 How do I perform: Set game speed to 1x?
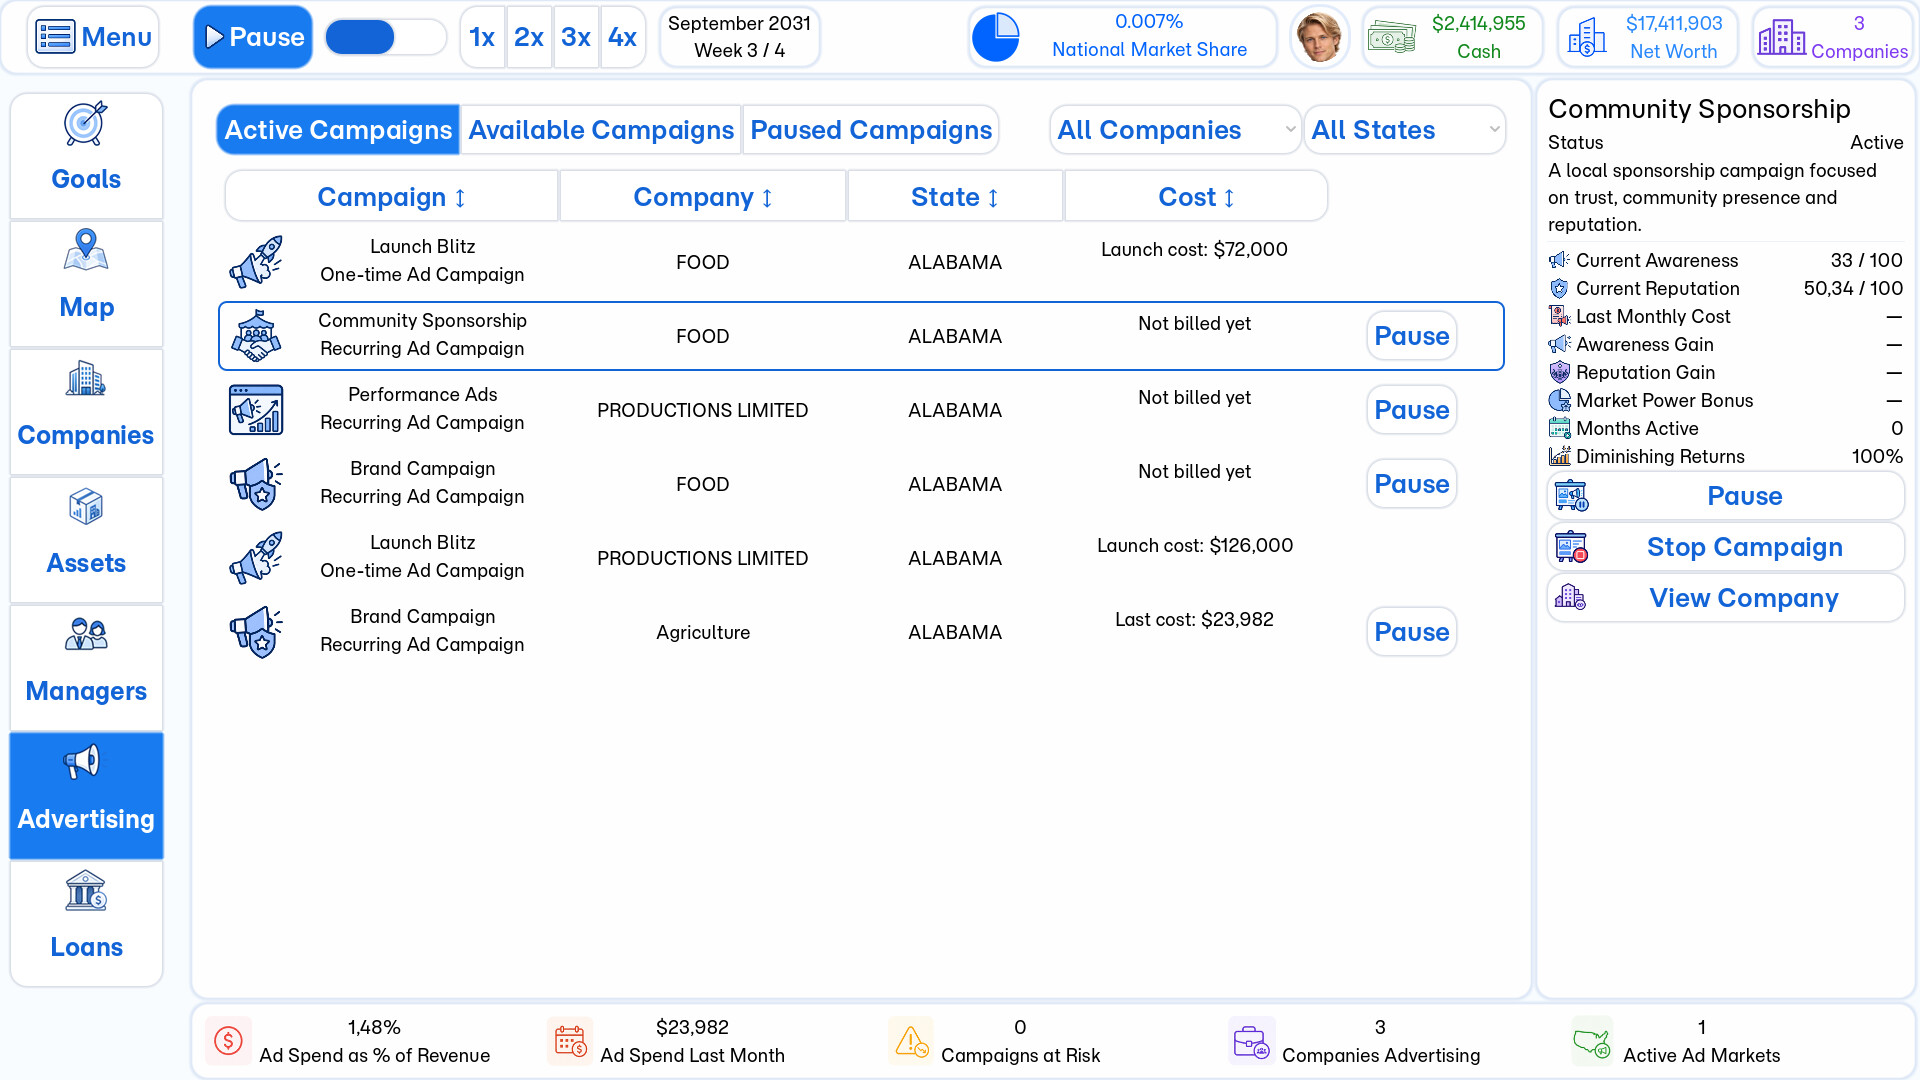pyautogui.click(x=482, y=37)
